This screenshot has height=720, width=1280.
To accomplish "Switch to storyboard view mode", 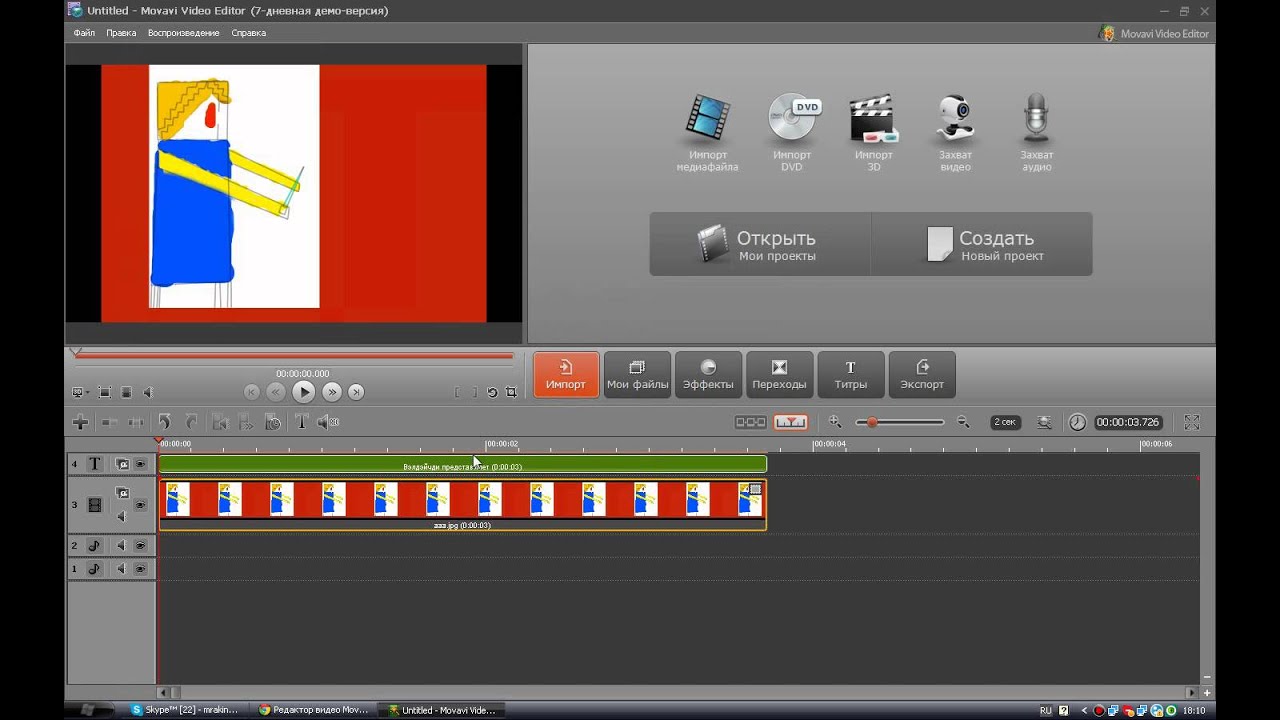I will coord(751,423).
